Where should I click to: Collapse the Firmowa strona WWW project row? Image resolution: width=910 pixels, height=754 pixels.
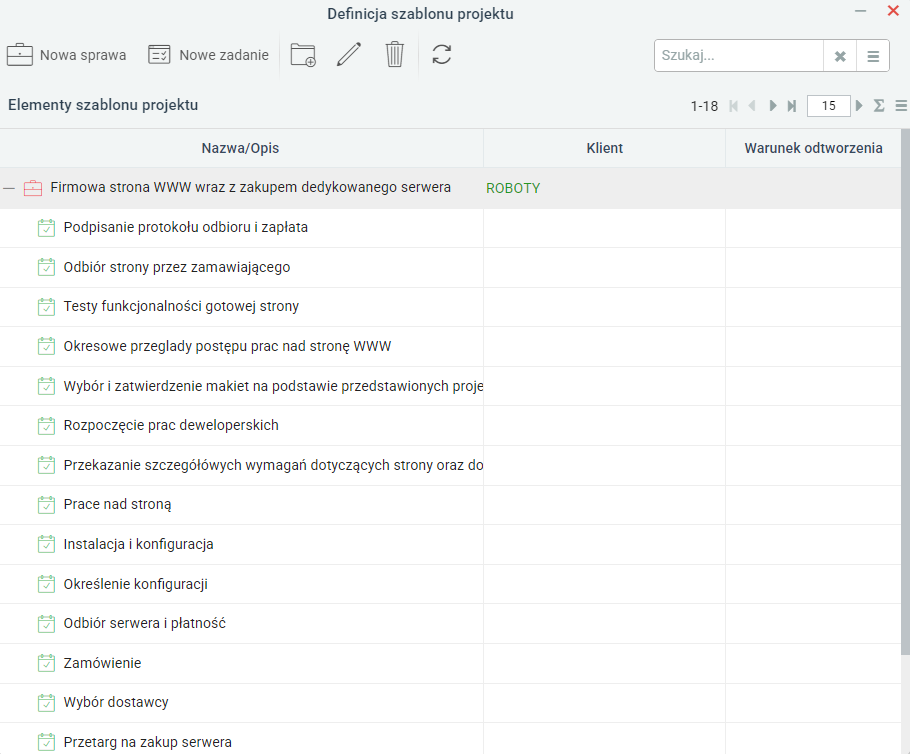[9, 188]
